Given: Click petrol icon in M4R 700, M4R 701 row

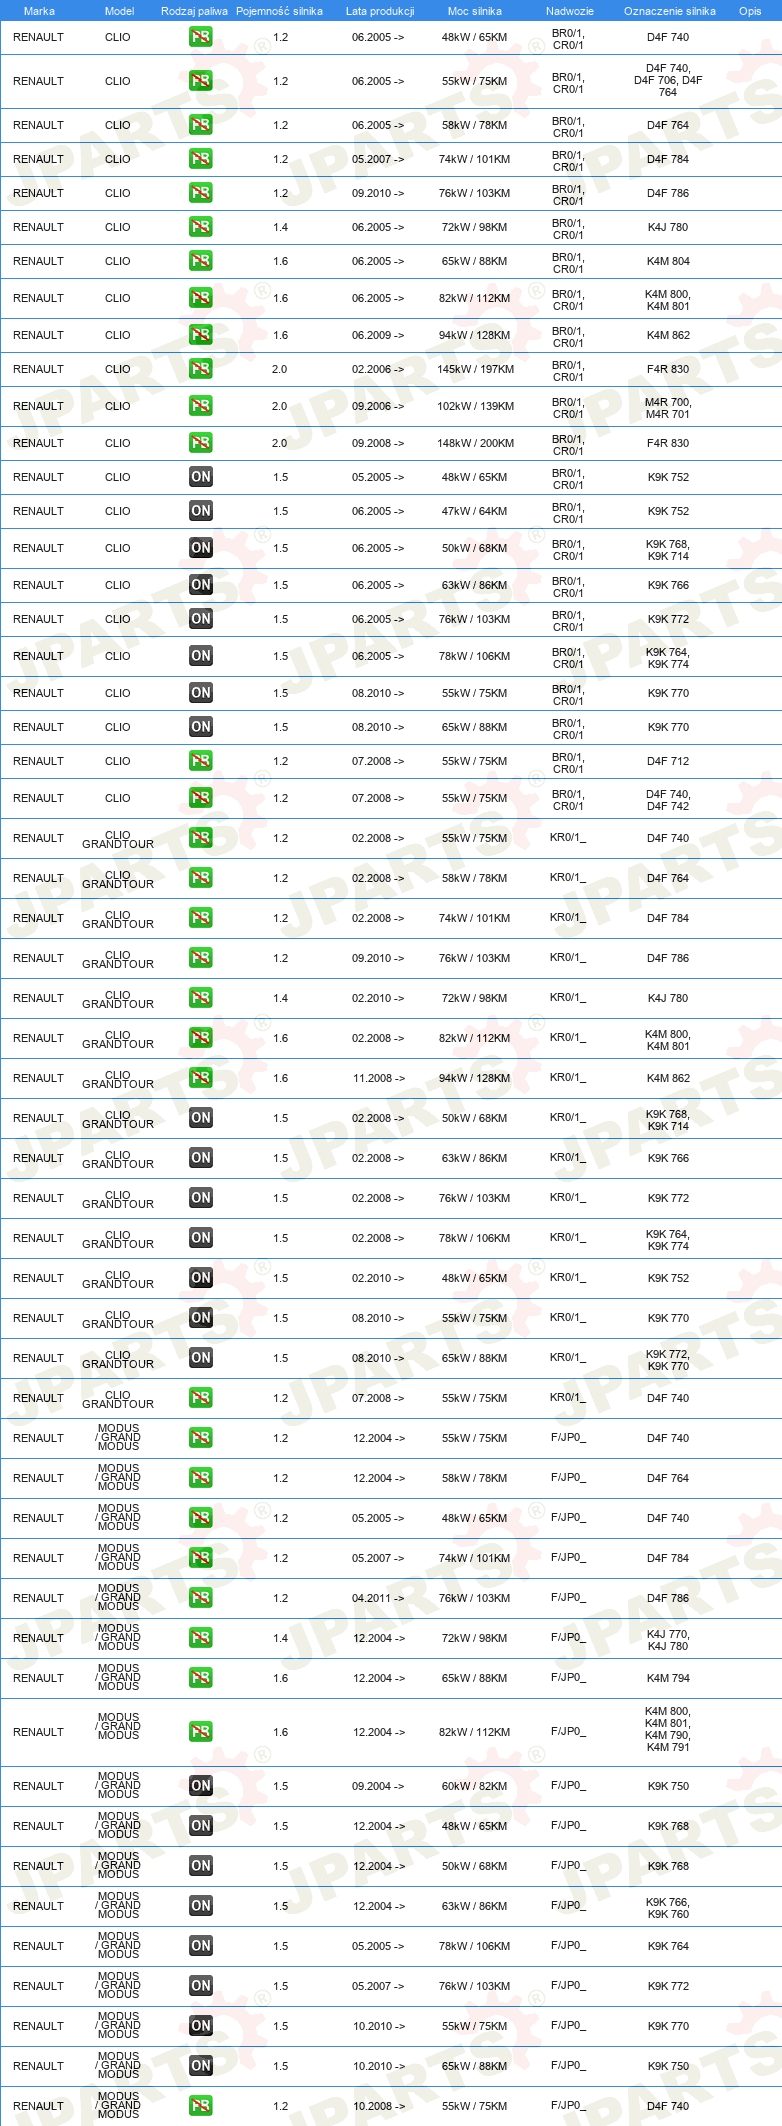Looking at the screenshot, I should point(200,406).
